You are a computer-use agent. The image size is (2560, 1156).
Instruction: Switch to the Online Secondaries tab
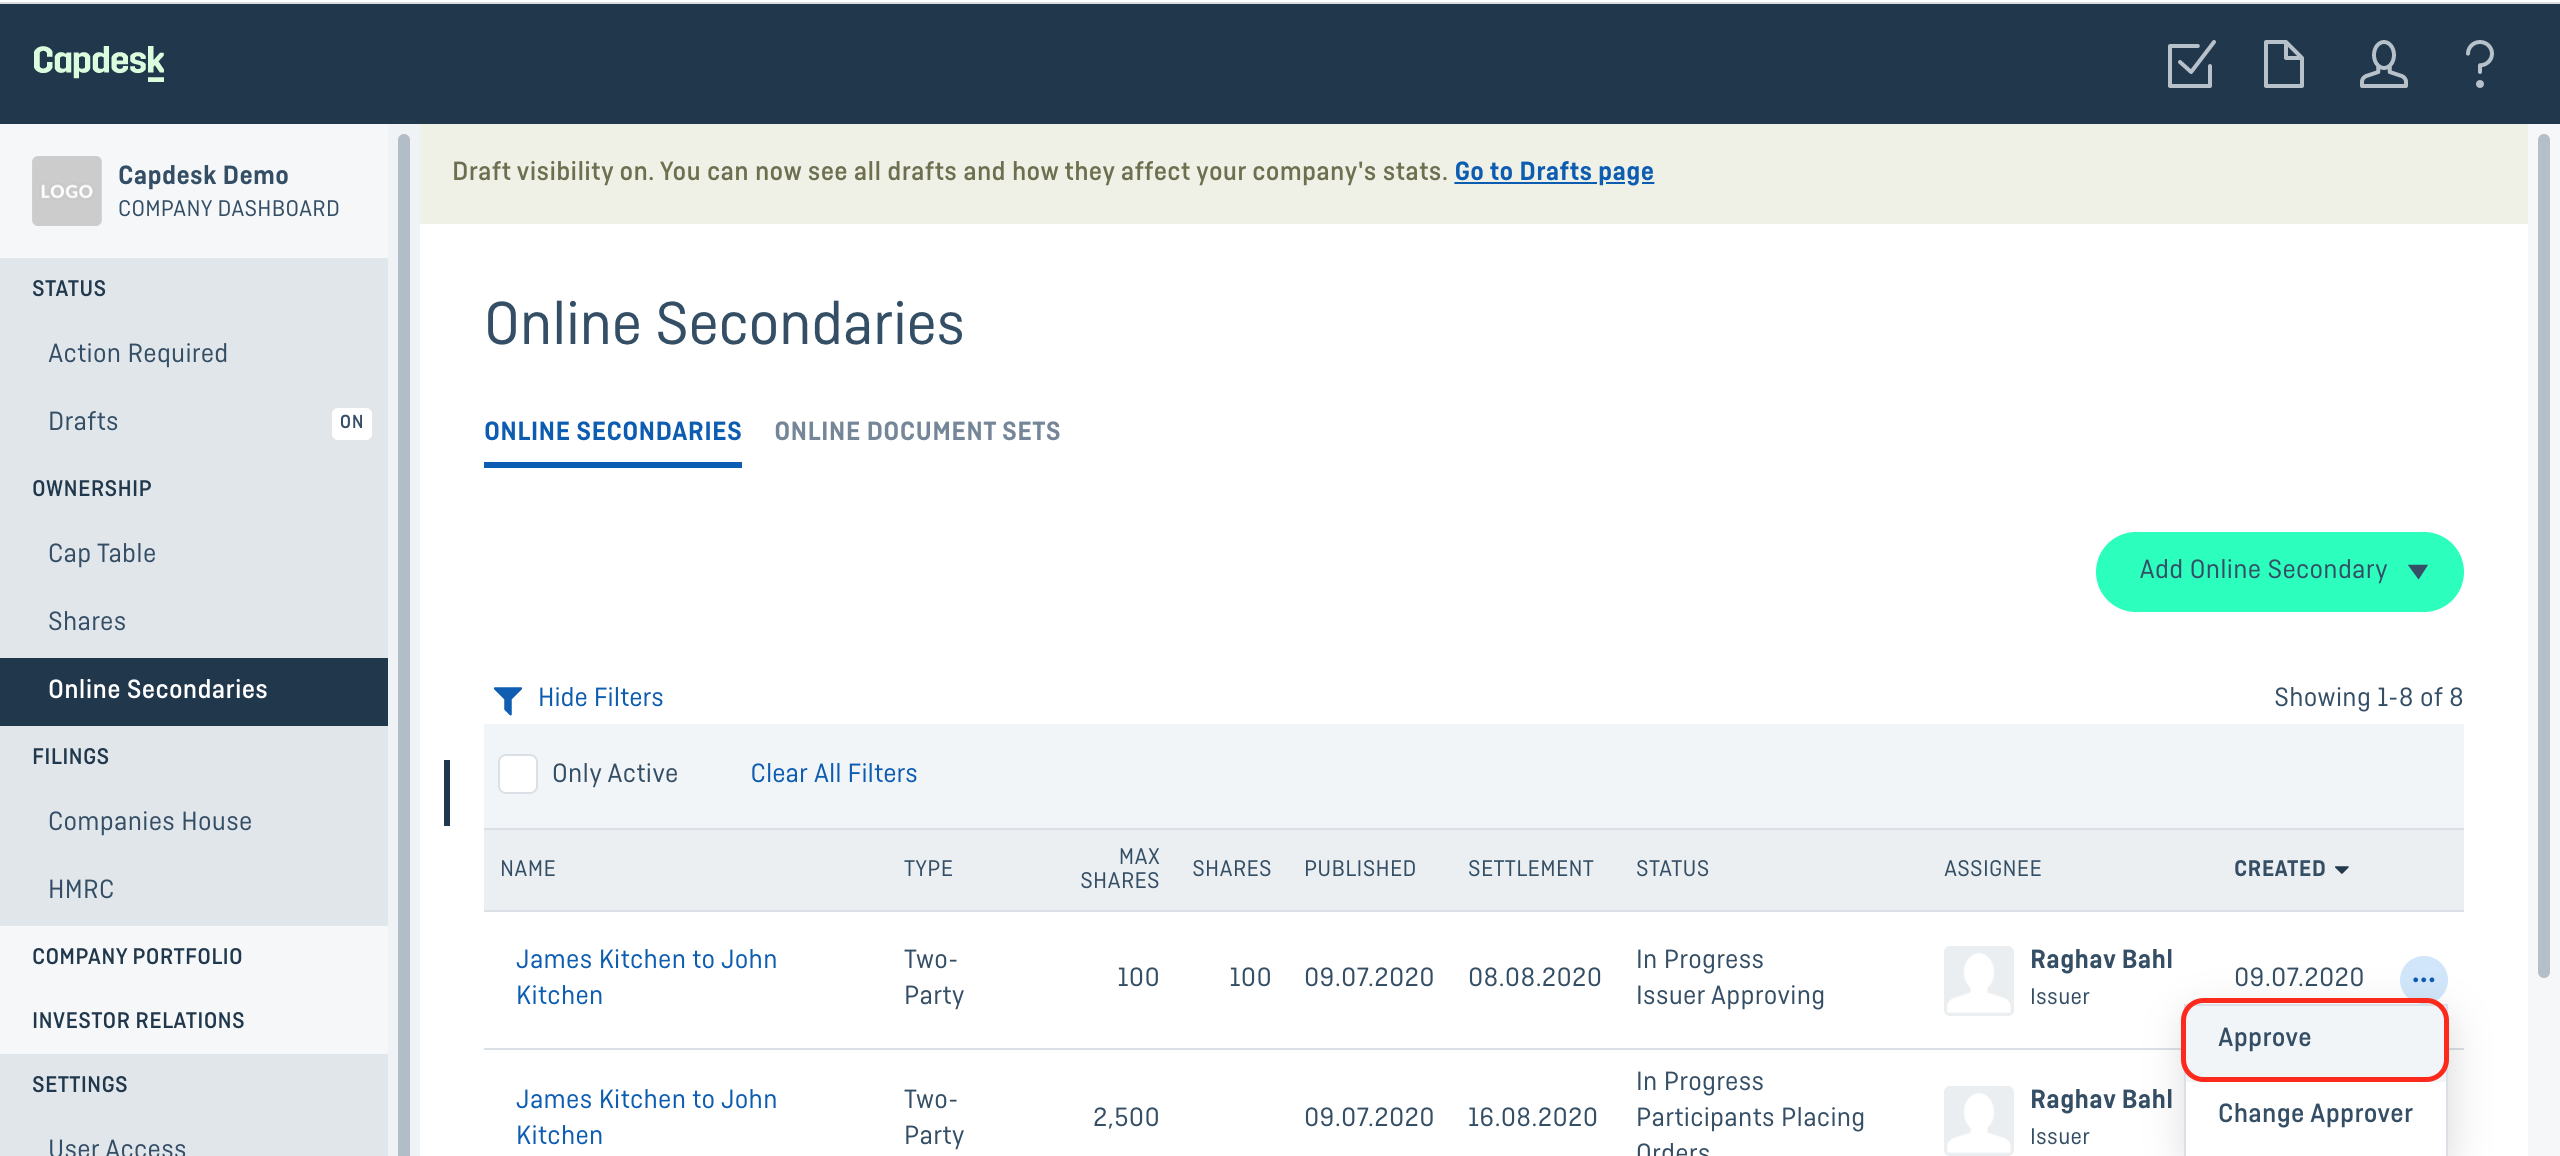(x=613, y=432)
